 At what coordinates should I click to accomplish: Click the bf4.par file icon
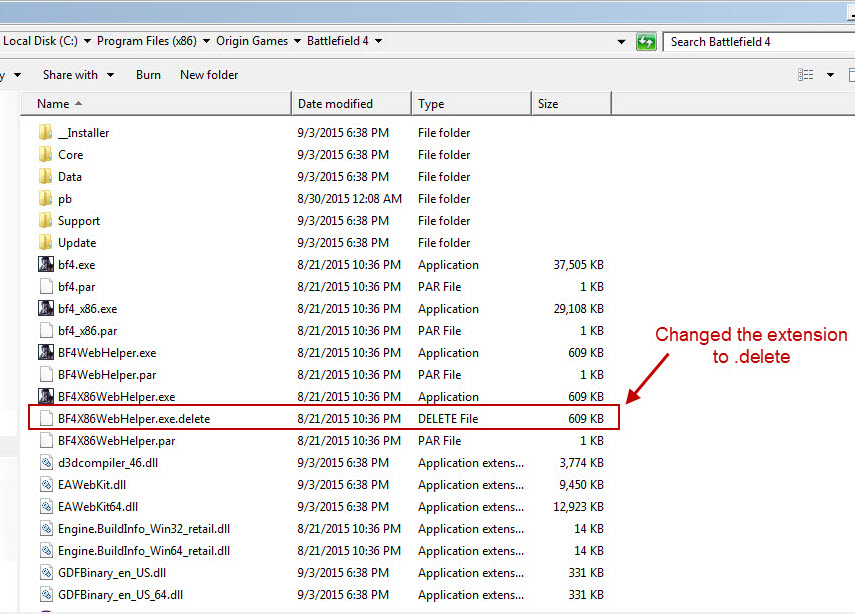pyautogui.click(x=46, y=286)
